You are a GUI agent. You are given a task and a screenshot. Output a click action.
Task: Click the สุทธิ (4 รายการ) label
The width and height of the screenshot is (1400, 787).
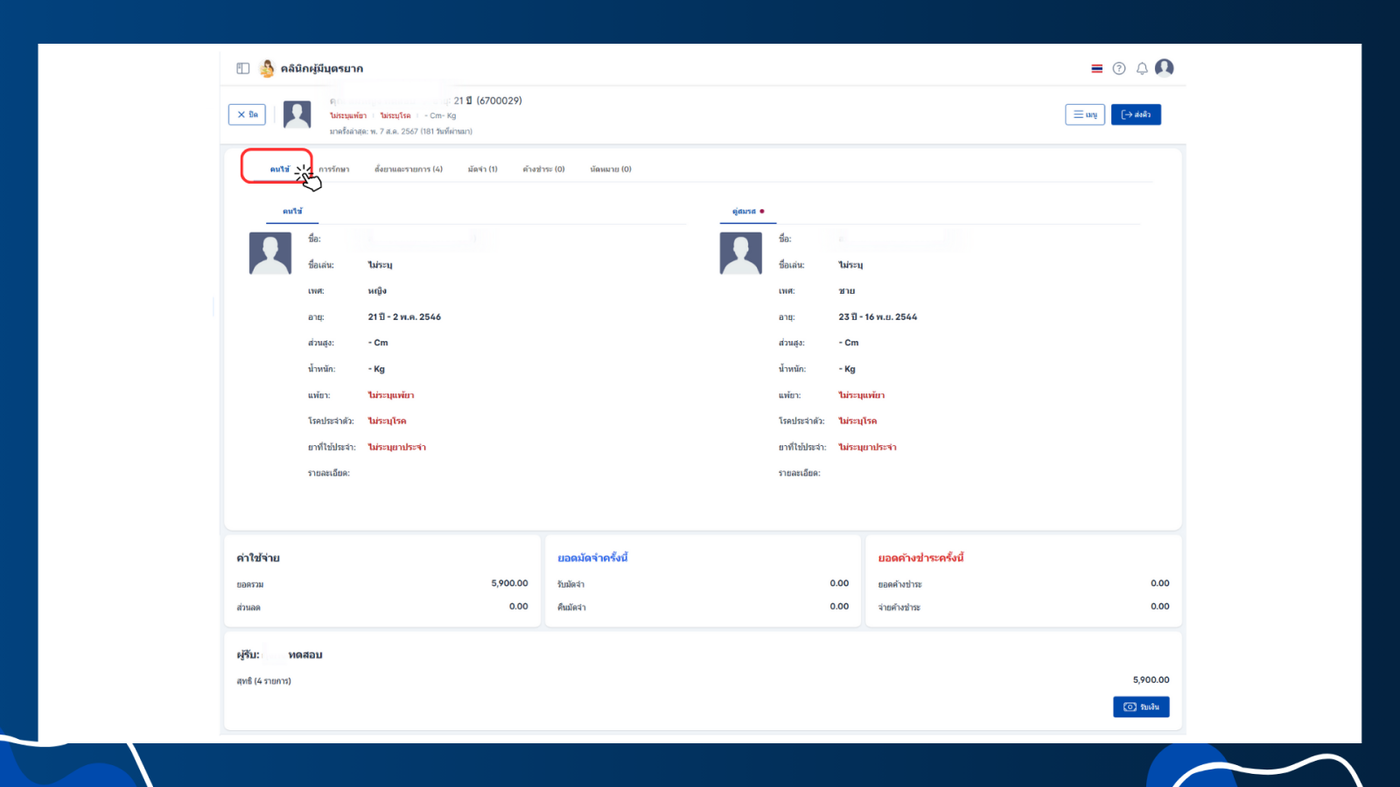[264, 681]
